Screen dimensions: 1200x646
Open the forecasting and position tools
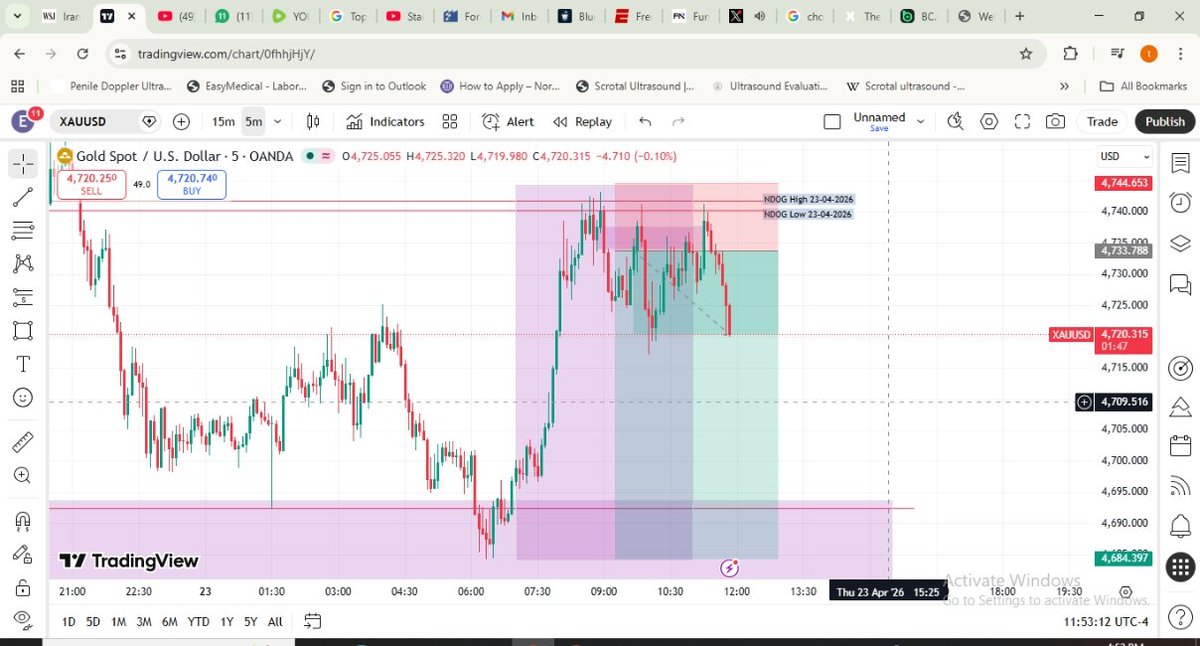coord(23,297)
